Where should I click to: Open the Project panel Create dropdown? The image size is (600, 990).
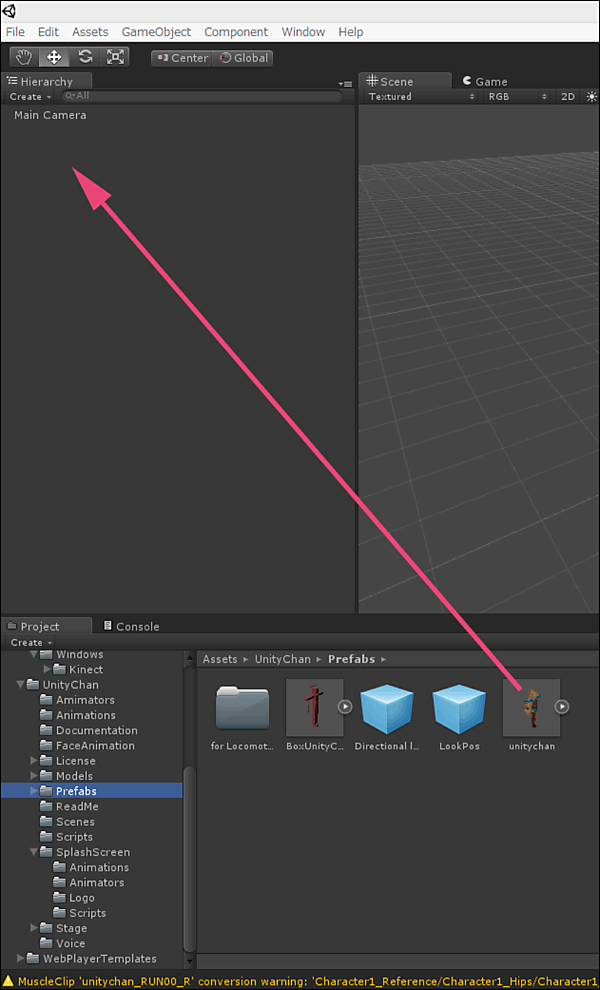pyautogui.click(x=30, y=642)
